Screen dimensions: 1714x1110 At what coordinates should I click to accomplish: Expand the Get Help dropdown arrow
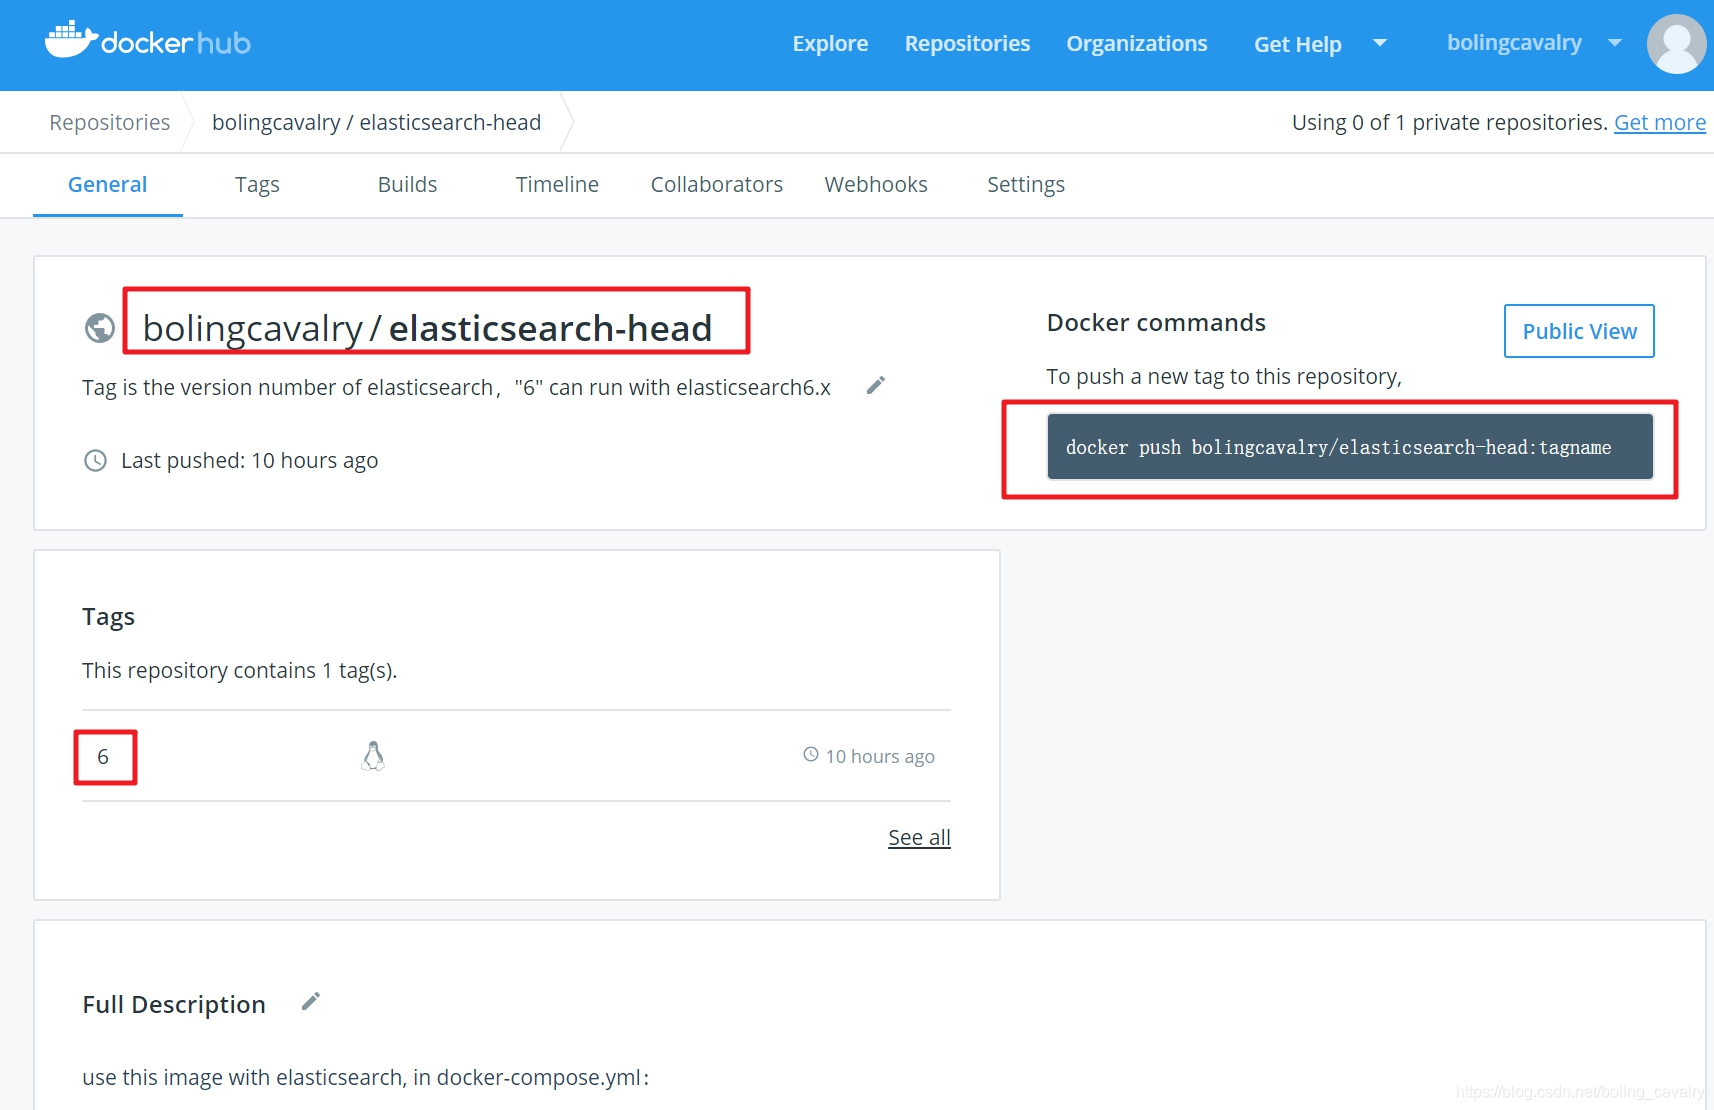[1380, 43]
